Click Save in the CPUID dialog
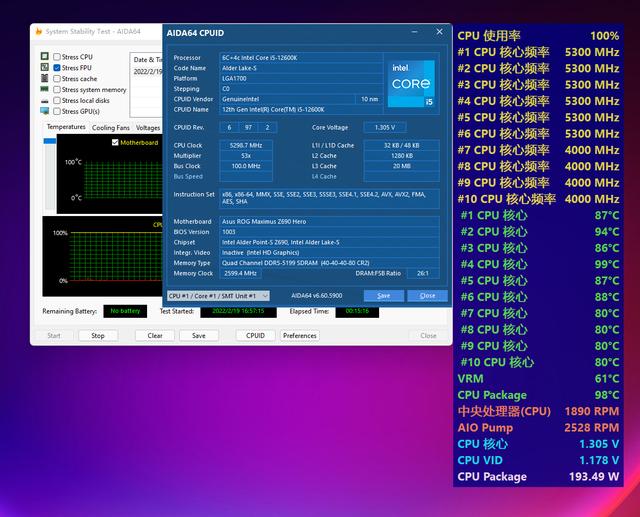This screenshot has height=517, width=640. 383,296
